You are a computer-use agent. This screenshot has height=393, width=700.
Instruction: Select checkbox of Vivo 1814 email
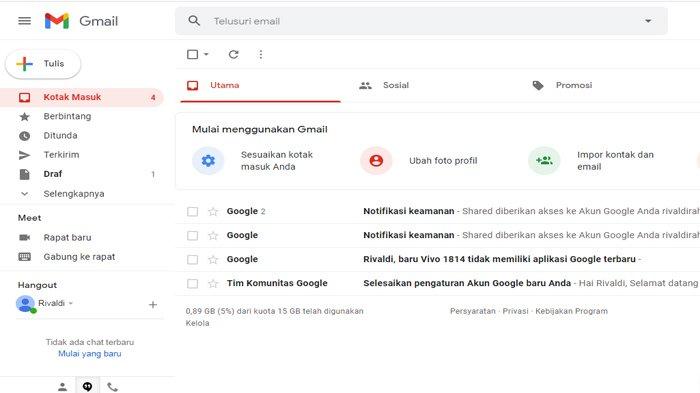[x=192, y=259]
